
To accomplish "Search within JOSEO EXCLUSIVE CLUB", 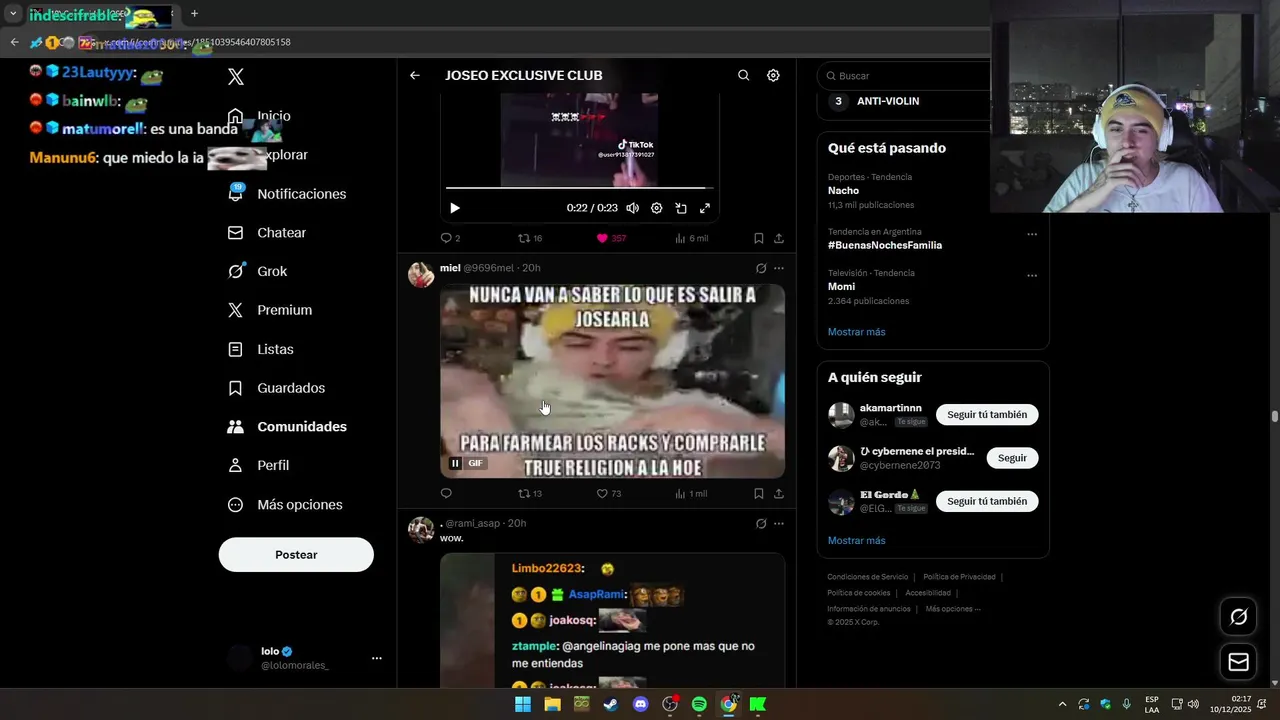I will point(743,75).
